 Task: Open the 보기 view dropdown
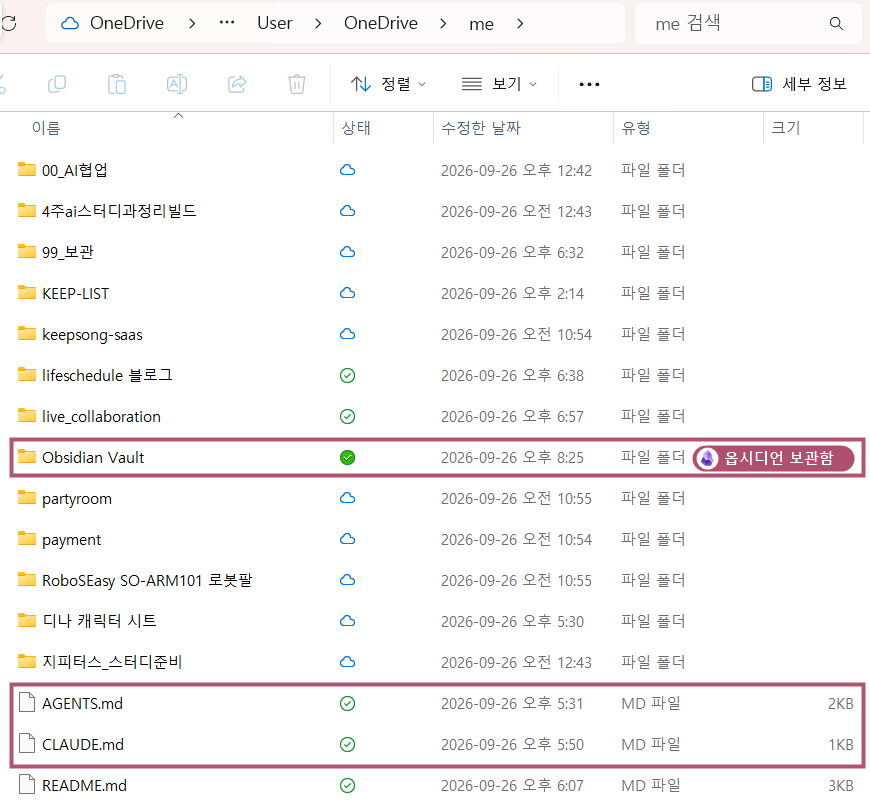pyautogui.click(x=499, y=84)
